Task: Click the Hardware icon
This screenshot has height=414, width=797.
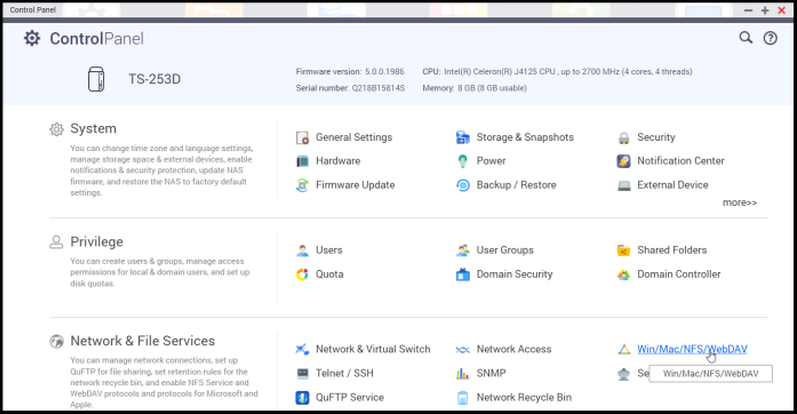Action: click(302, 161)
